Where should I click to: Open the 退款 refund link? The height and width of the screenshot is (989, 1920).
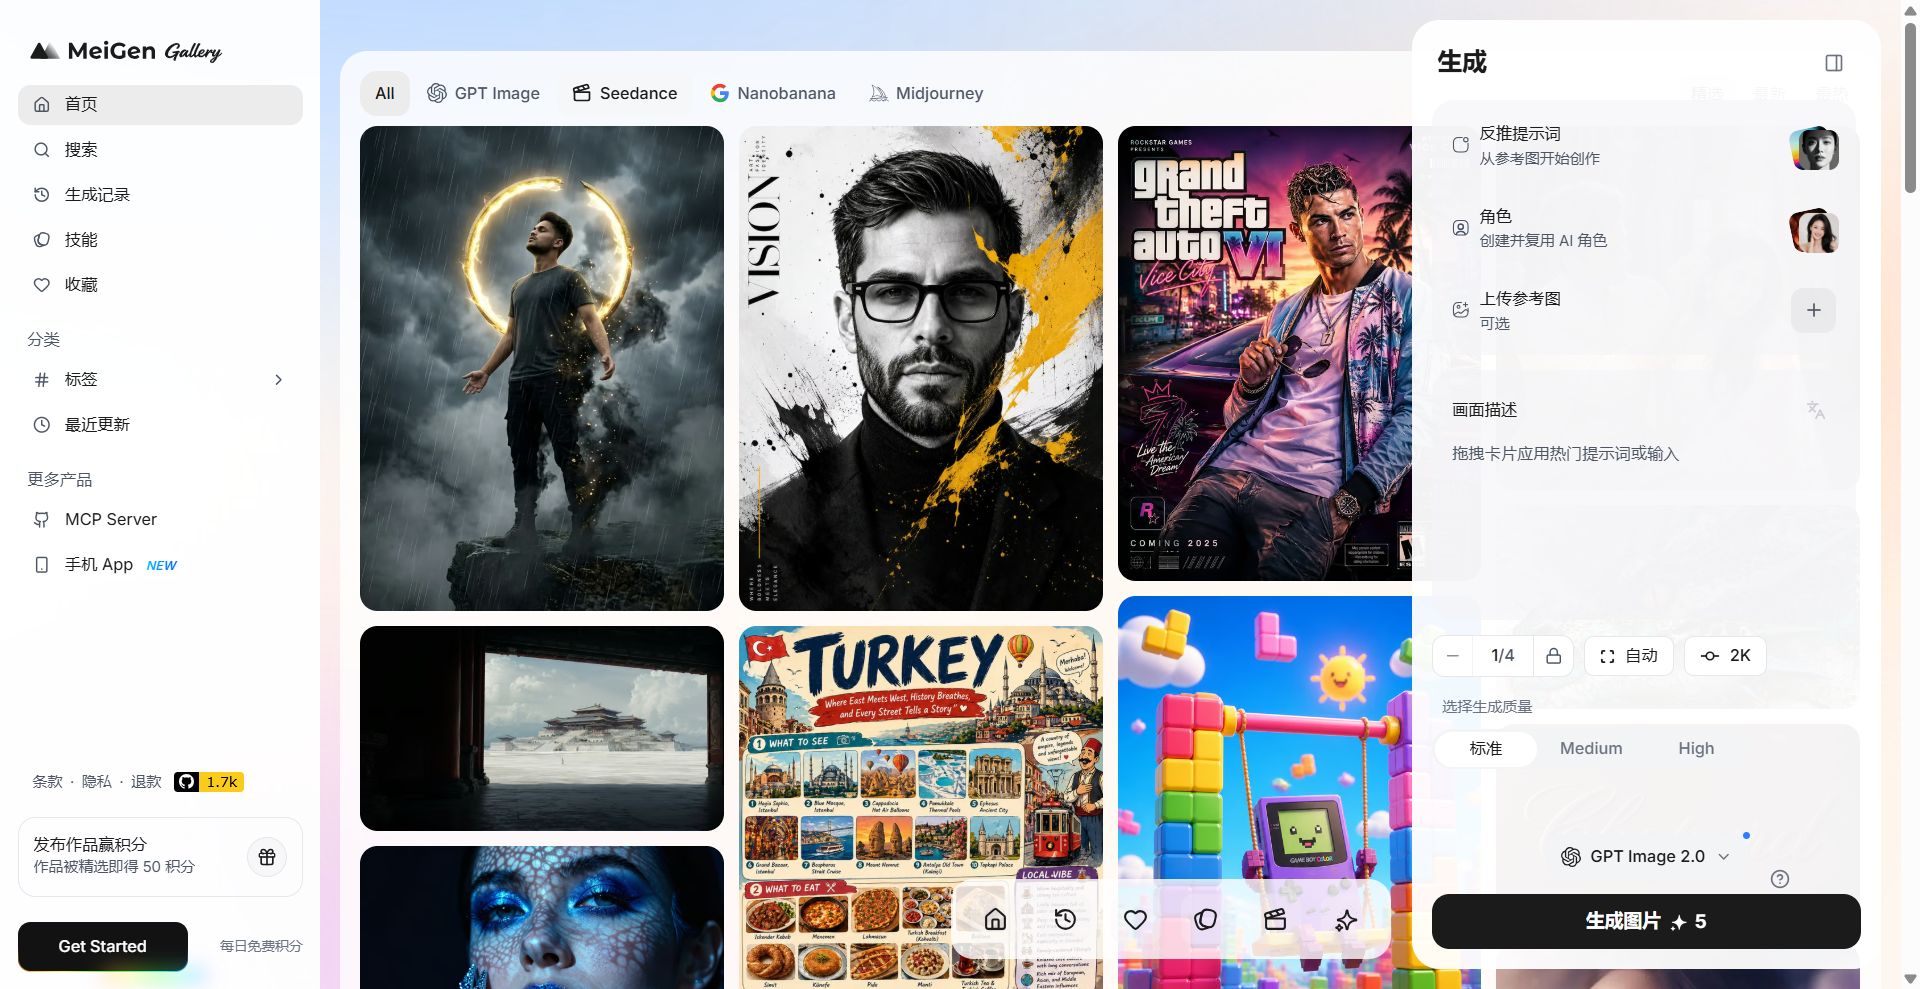146,782
